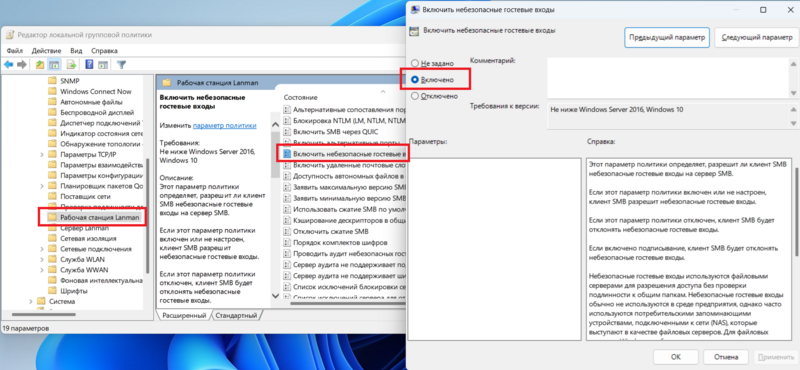Viewport: 800px width, 370px height.
Task: Click the description pane scroll down arrow
Action: pyautogui.click(x=276, y=296)
